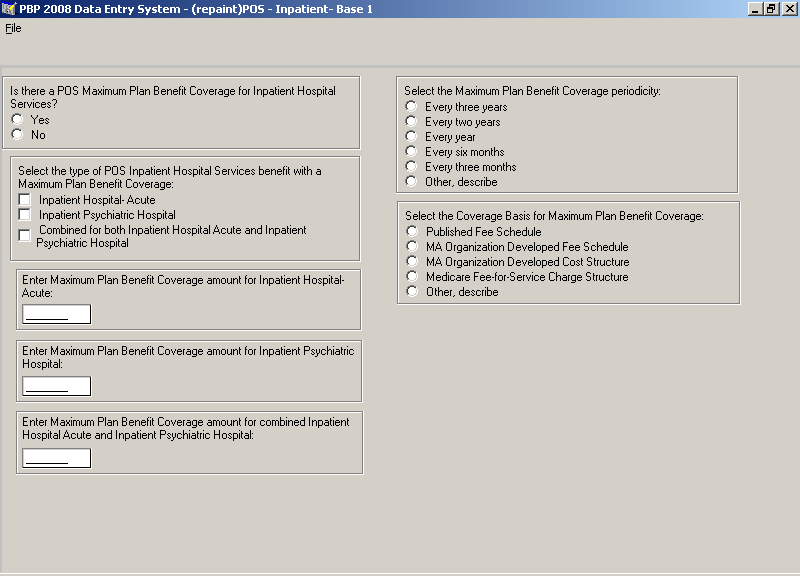
Task: Click the Inpatient Psychiatric Hospital amount field
Action: (x=57, y=386)
